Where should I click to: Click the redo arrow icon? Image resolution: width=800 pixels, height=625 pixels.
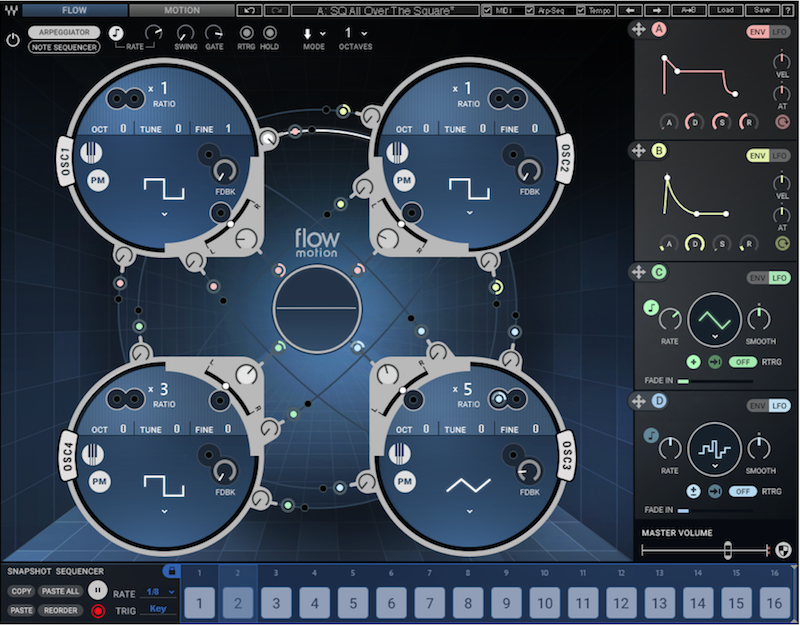click(x=277, y=10)
